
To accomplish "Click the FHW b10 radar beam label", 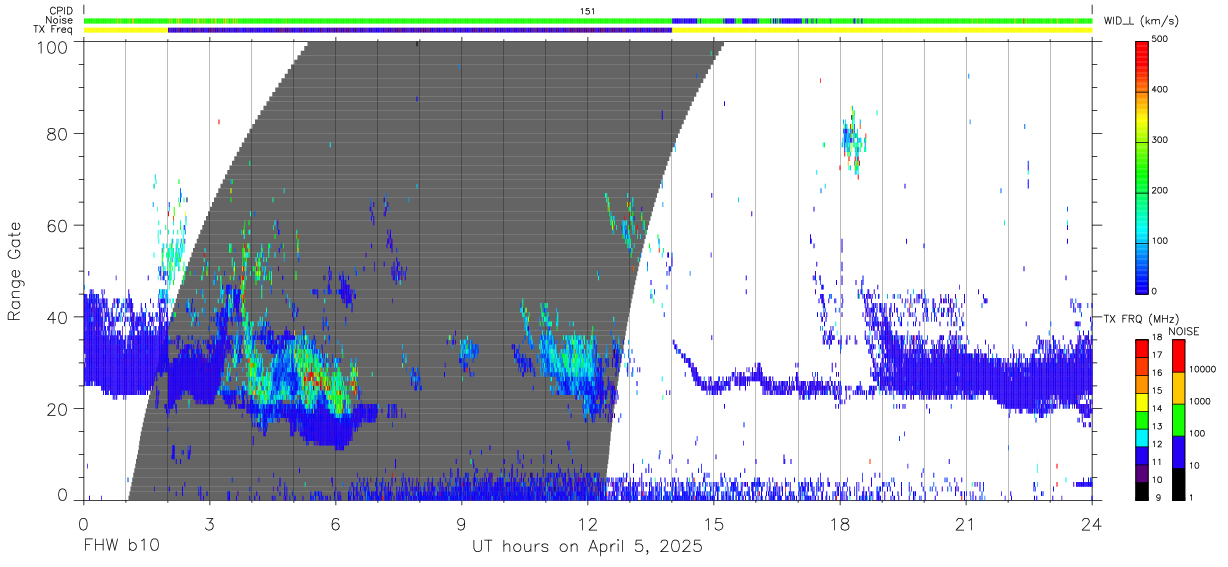I will [x=120, y=548].
